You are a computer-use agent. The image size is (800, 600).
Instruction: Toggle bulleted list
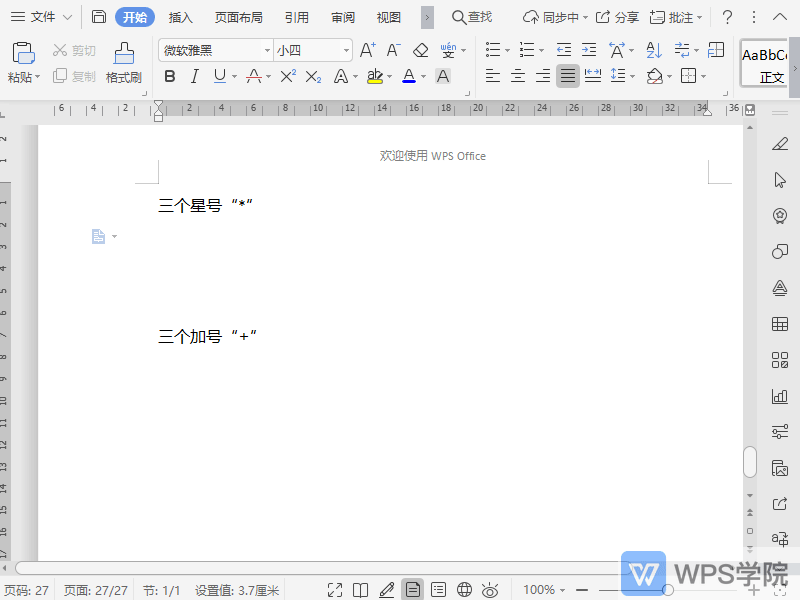pos(493,50)
